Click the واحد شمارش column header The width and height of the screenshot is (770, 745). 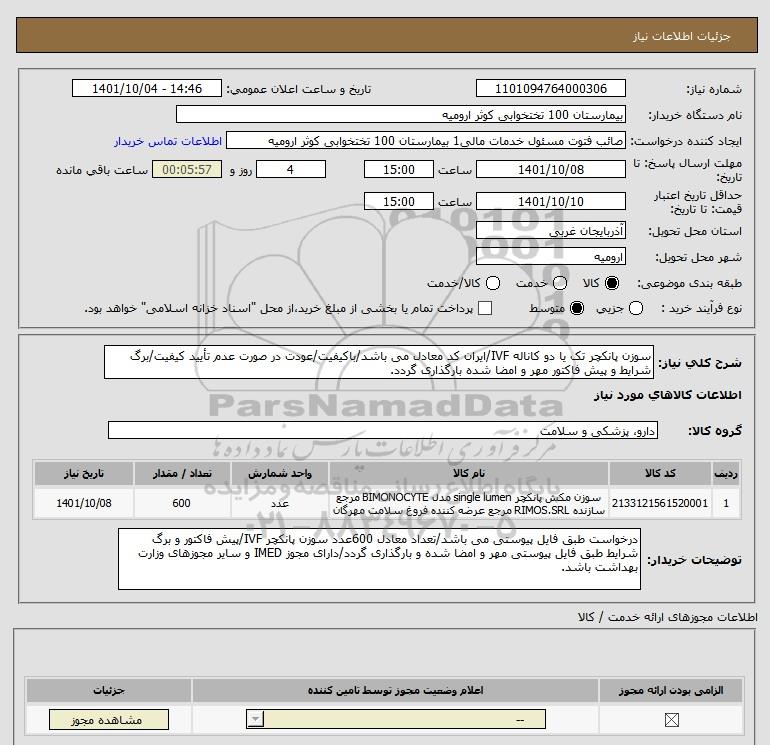279,473
